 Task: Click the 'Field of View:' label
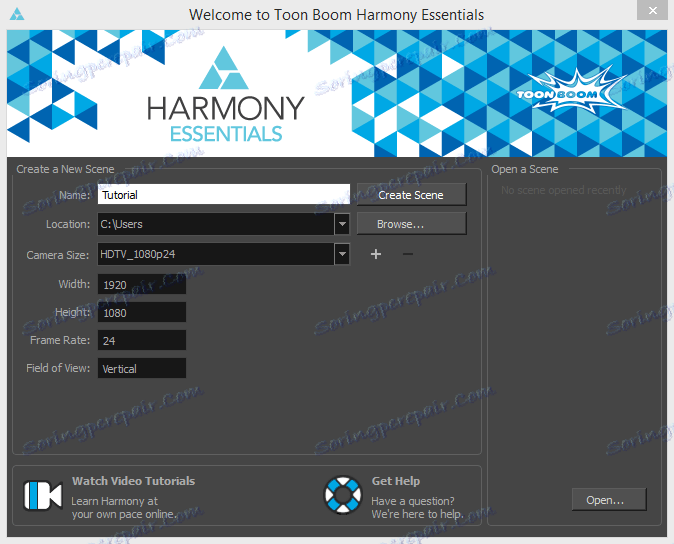(x=58, y=368)
